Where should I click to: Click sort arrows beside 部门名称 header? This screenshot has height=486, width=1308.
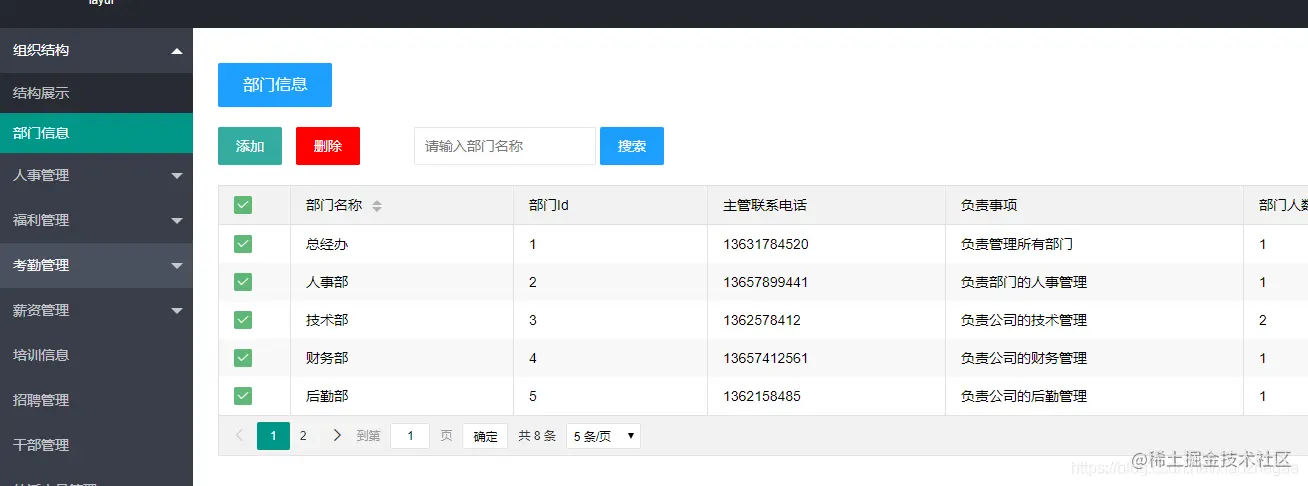point(377,206)
